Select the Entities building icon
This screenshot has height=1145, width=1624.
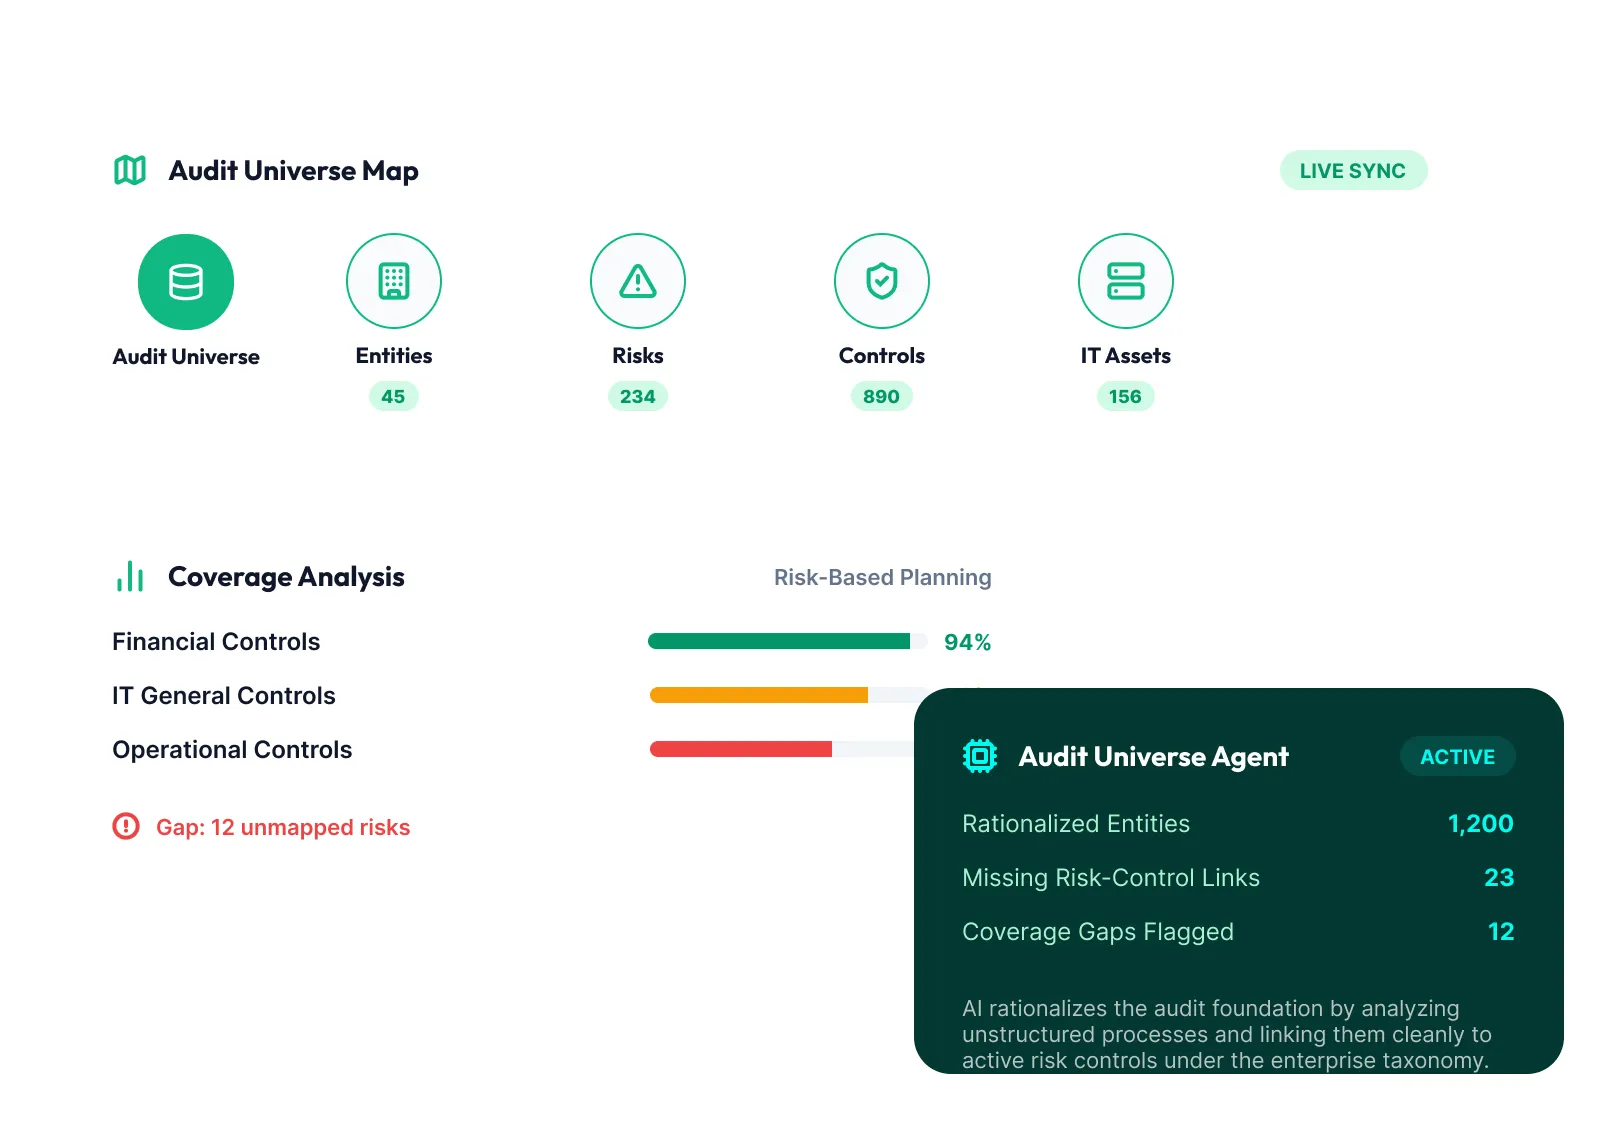[x=394, y=281]
